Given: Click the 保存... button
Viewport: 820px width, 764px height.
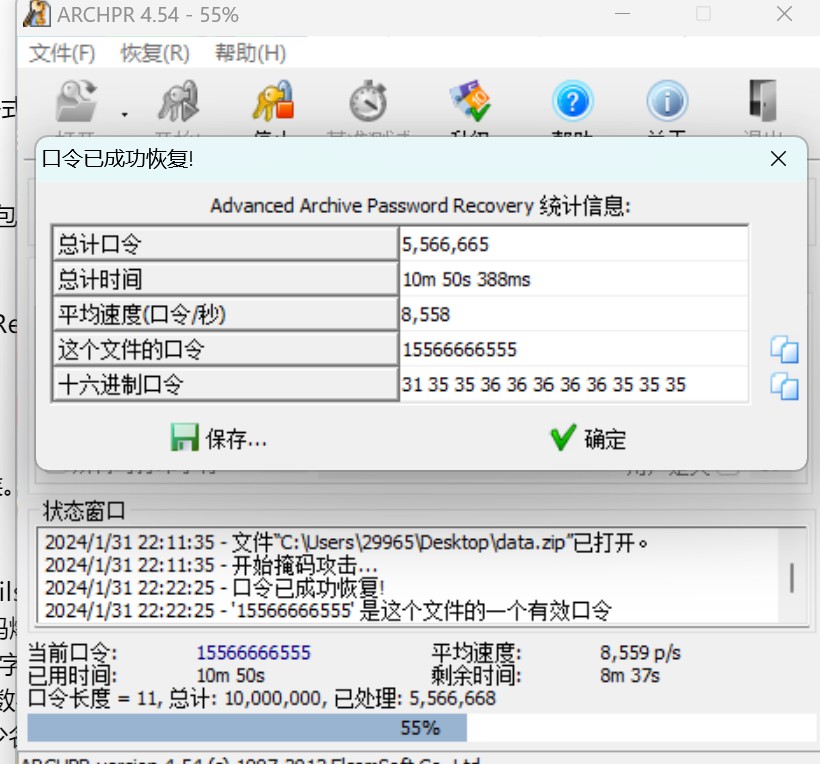Looking at the screenshot, I should (219, 438).
